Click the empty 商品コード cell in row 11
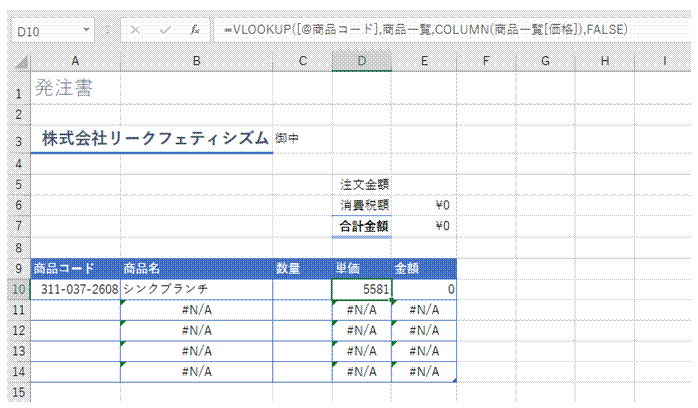 (x=75, y=310)
